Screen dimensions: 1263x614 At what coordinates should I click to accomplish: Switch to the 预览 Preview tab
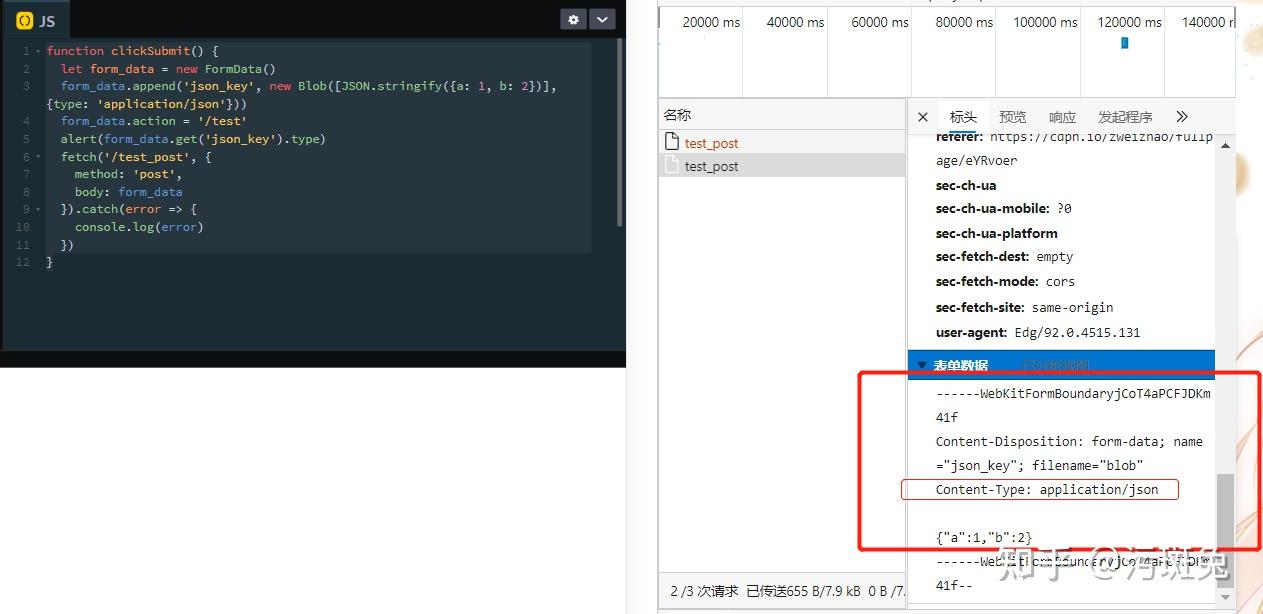pyautogui.click(x=1012, y=116)
